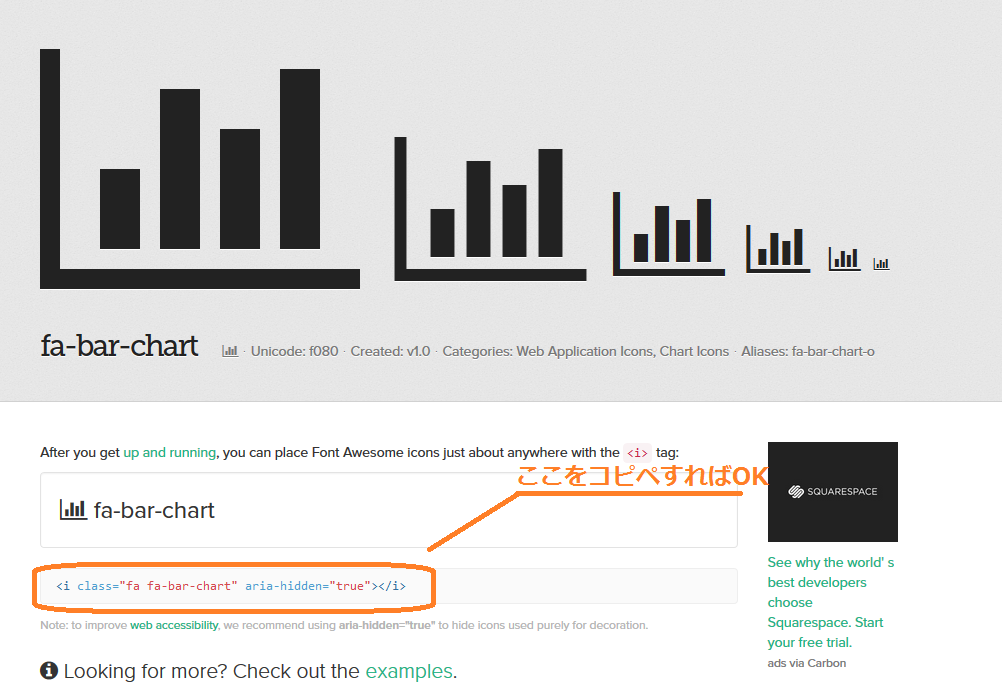Click the 'Created: v1.0' text
Screen dimensions: 1002x694
(390, 351)
